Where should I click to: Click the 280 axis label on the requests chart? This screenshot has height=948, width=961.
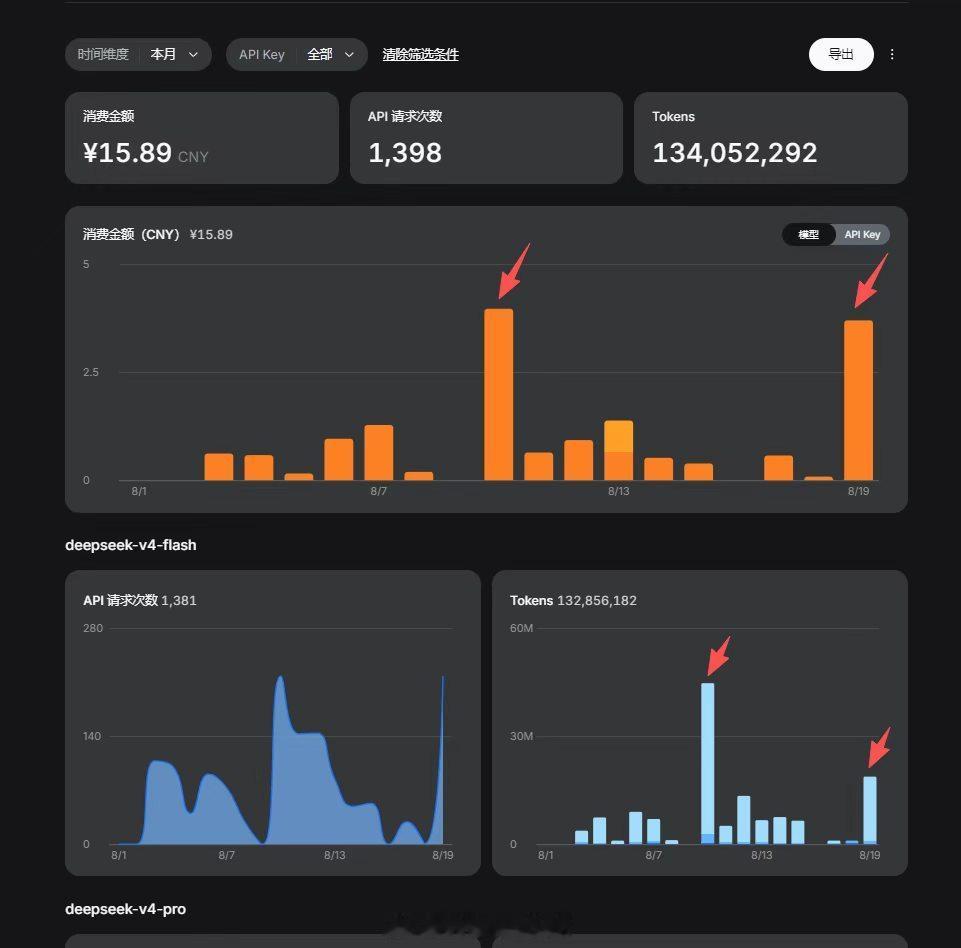coord(93,628)
